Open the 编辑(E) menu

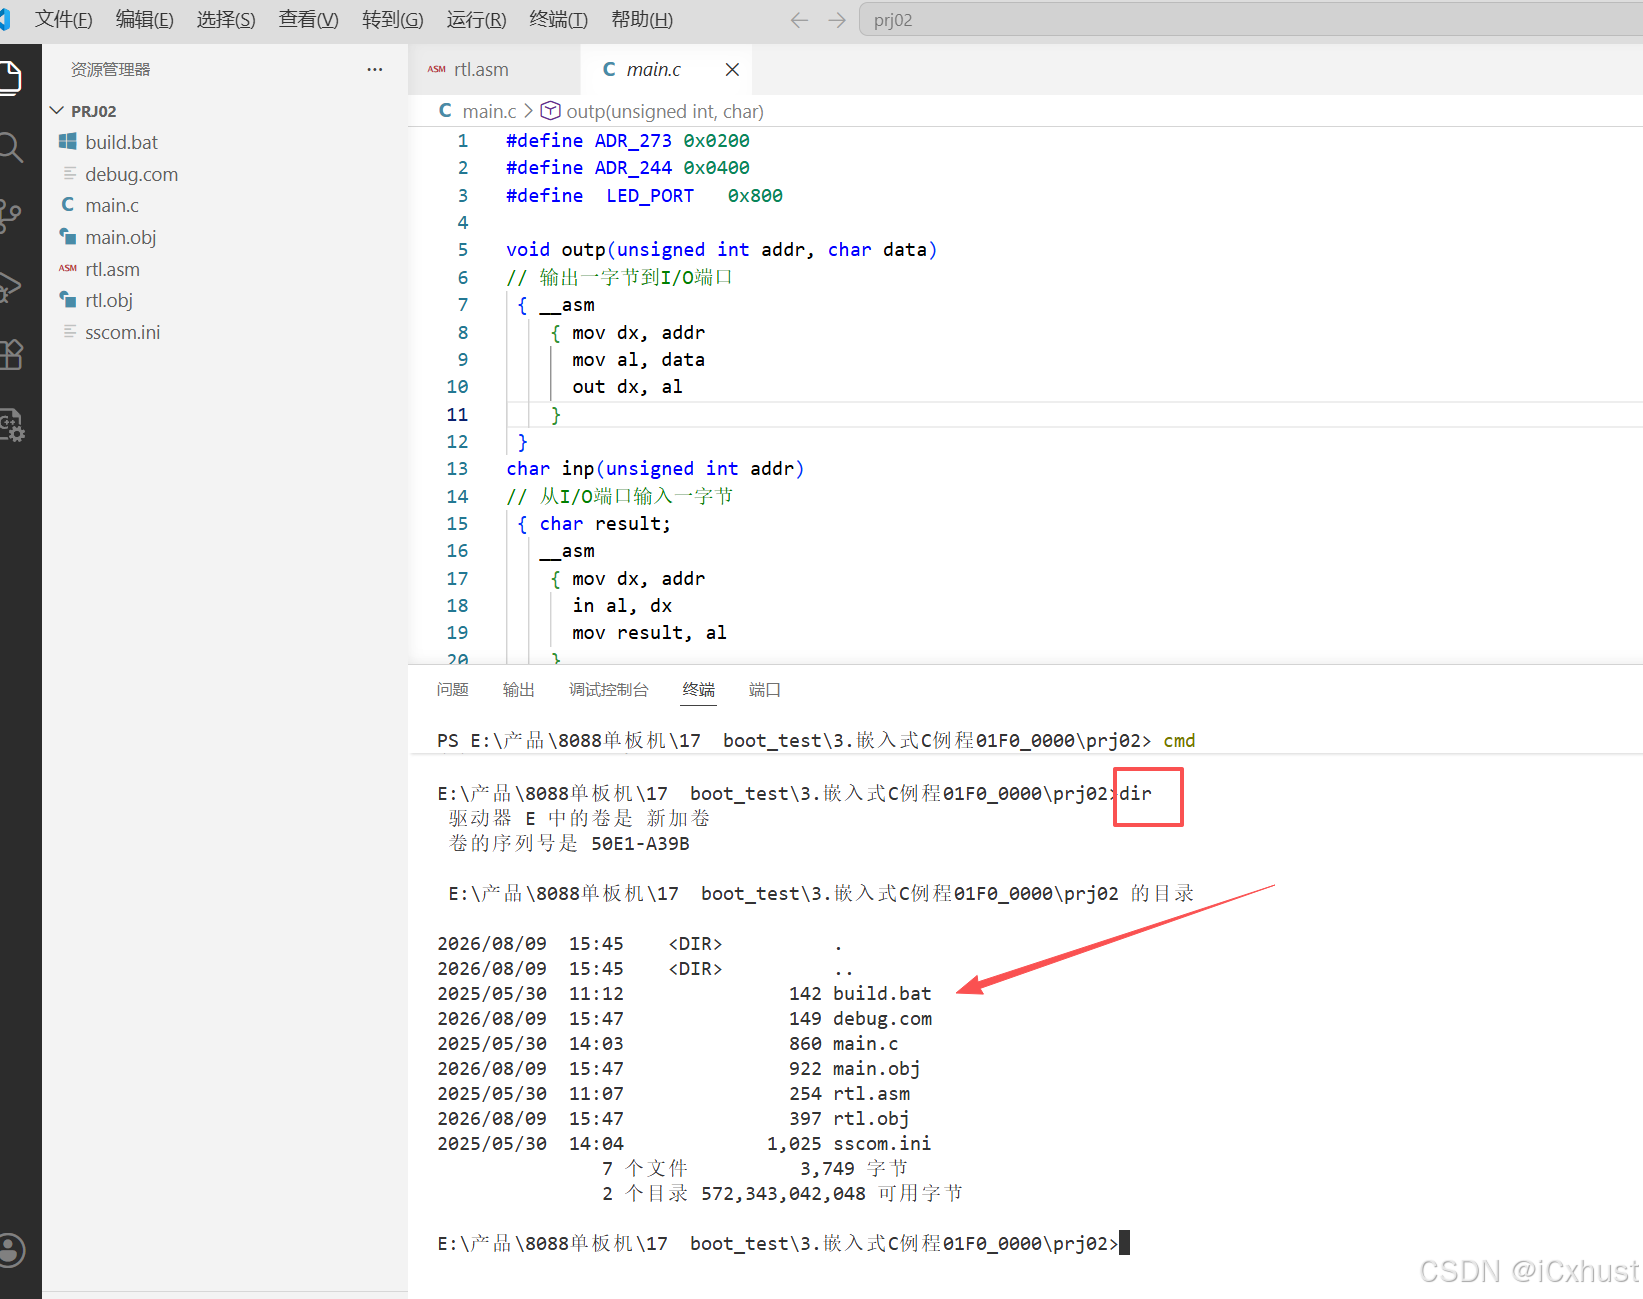144,20
